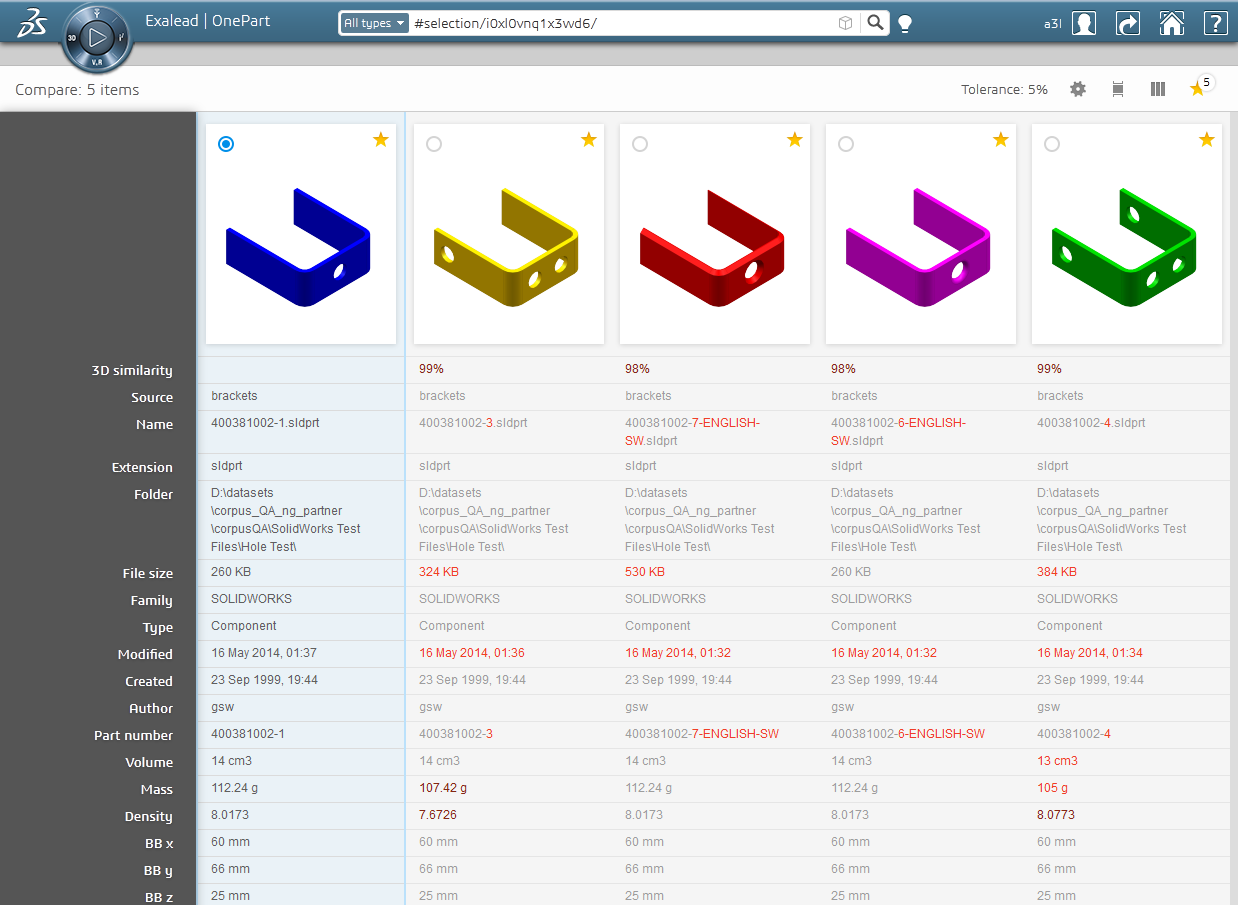This screenshot has width=1238, height=905.
Task: Click the search magnifier icon
Action: tap(875, 23)
